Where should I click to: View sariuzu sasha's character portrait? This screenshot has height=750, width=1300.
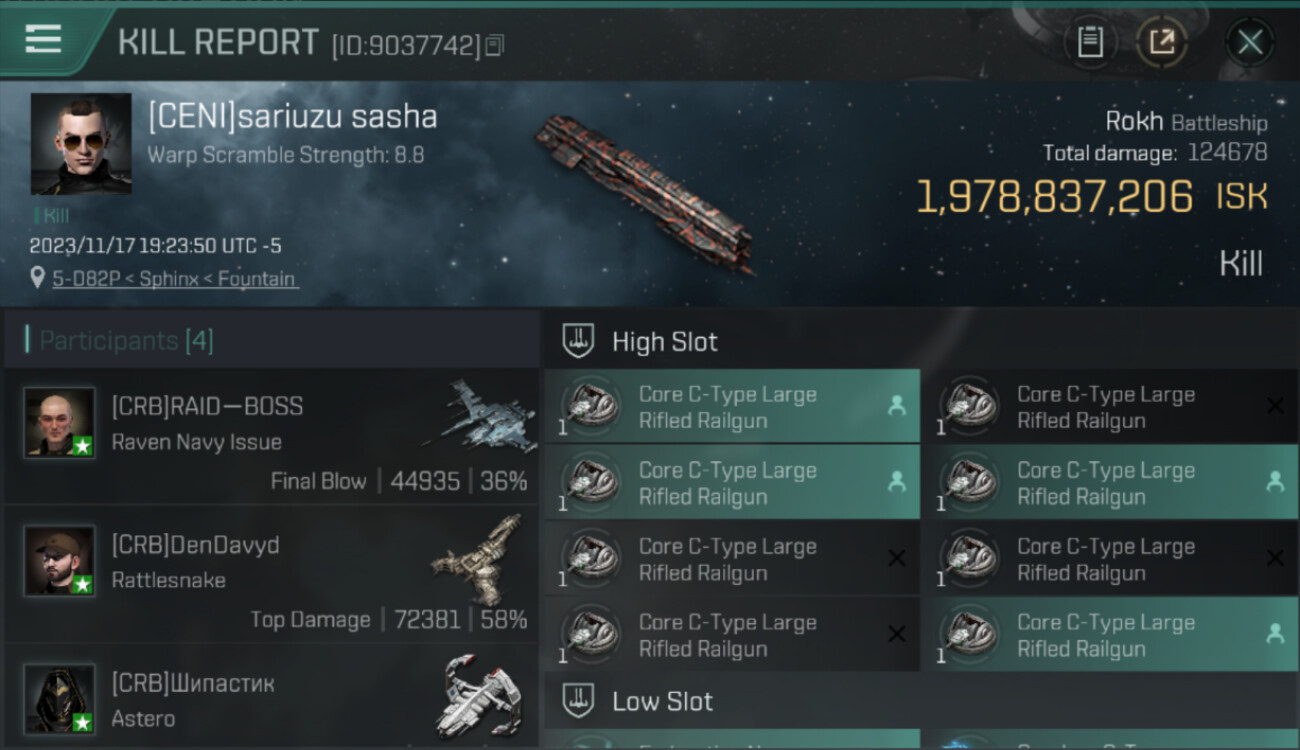pos(81,143)
